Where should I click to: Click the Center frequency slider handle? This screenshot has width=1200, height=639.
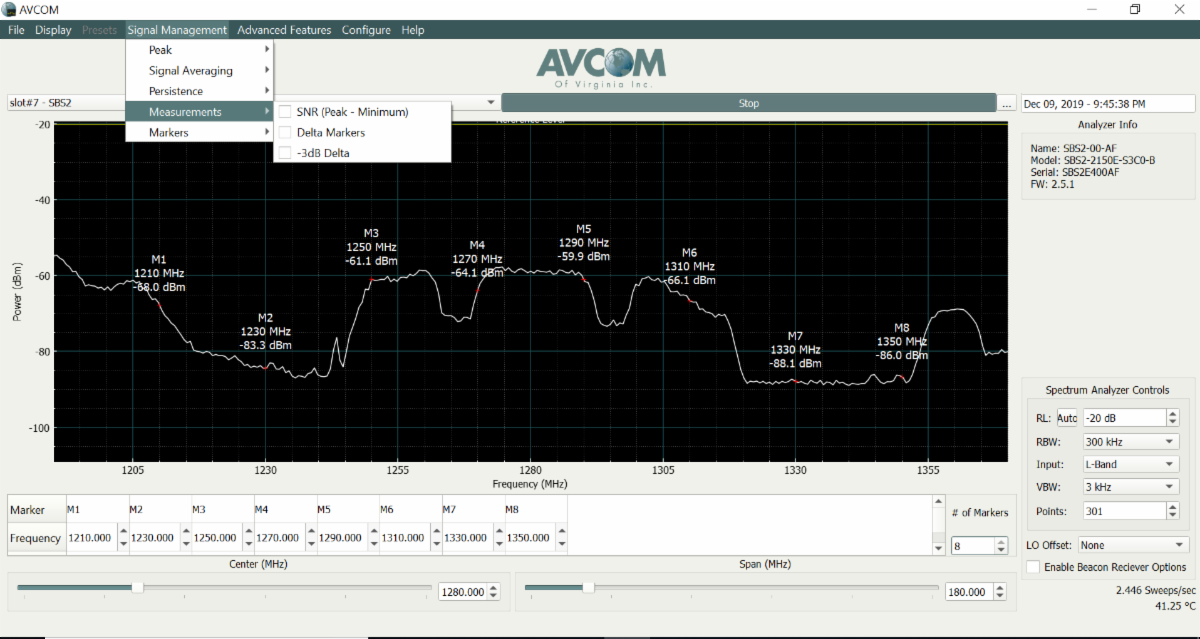tap(138, 587)
